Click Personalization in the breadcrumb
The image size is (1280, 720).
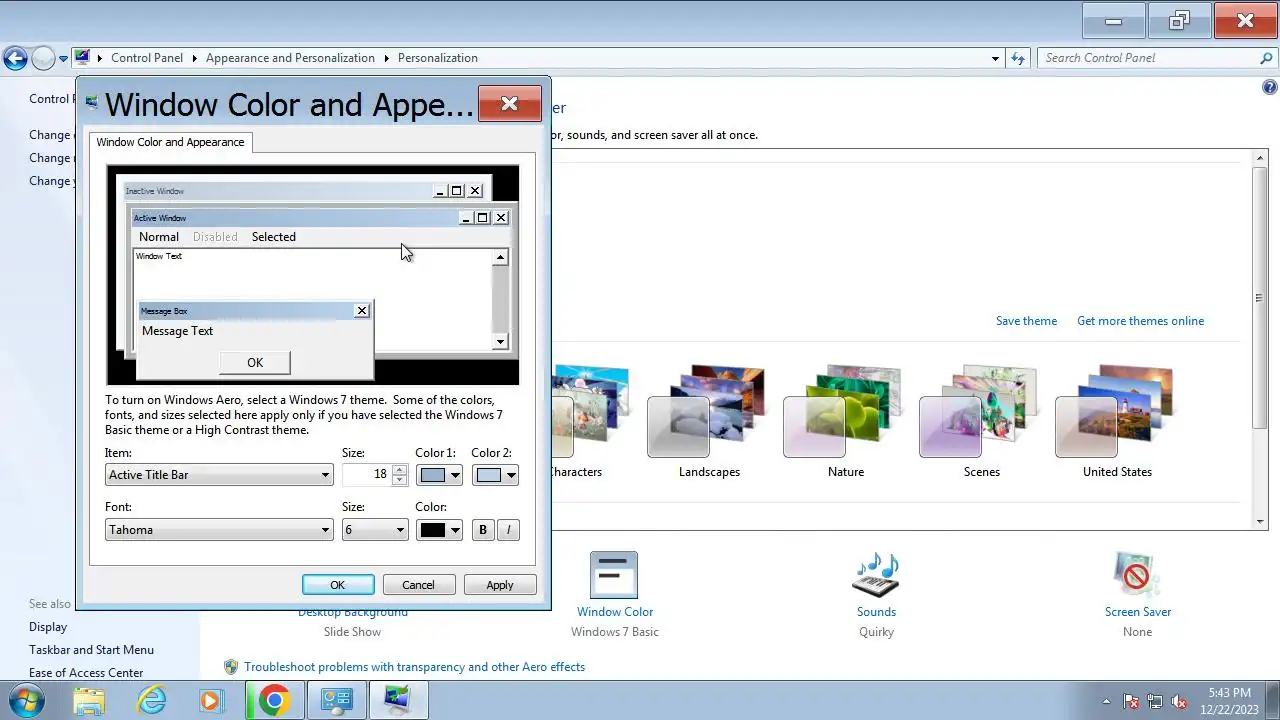438,58
